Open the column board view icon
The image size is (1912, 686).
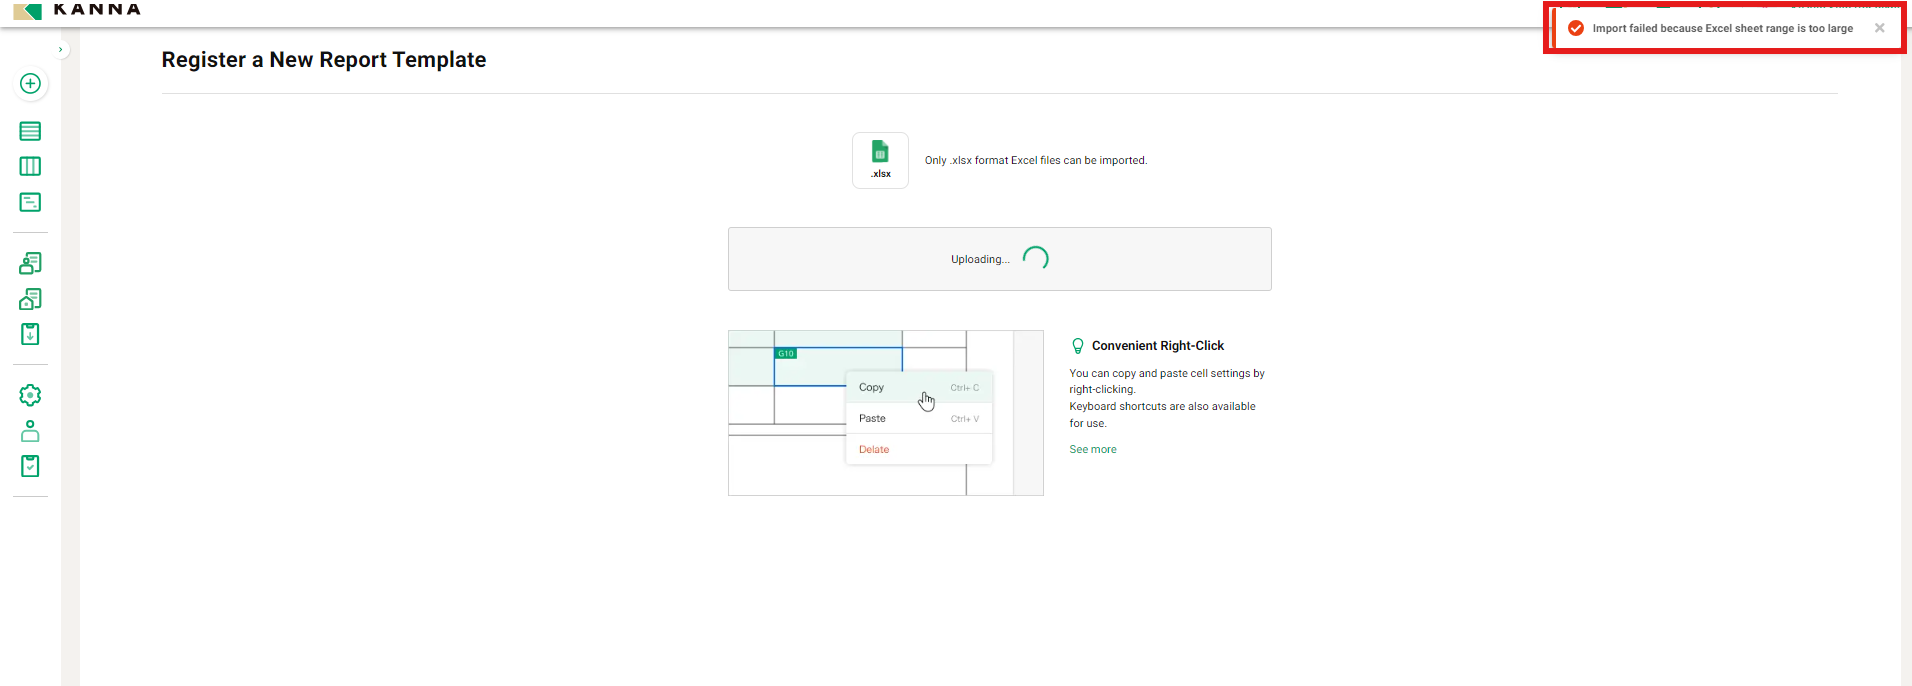[30, 166]
